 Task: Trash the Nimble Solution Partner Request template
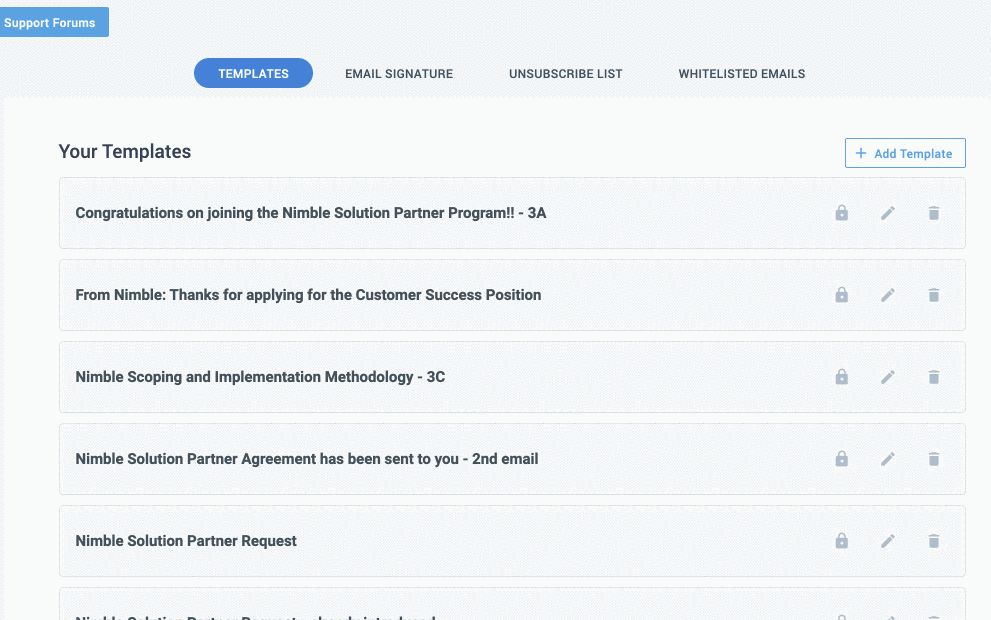click(x=933, y=541)
